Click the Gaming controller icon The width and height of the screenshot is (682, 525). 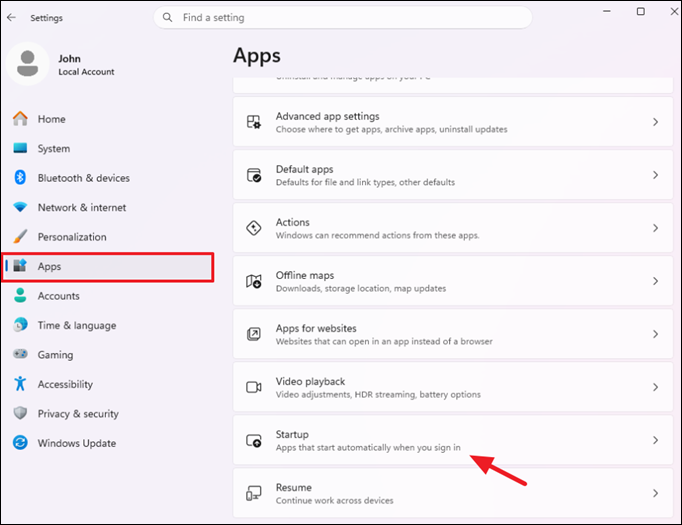pyautogui.click(x=20, y=354)
